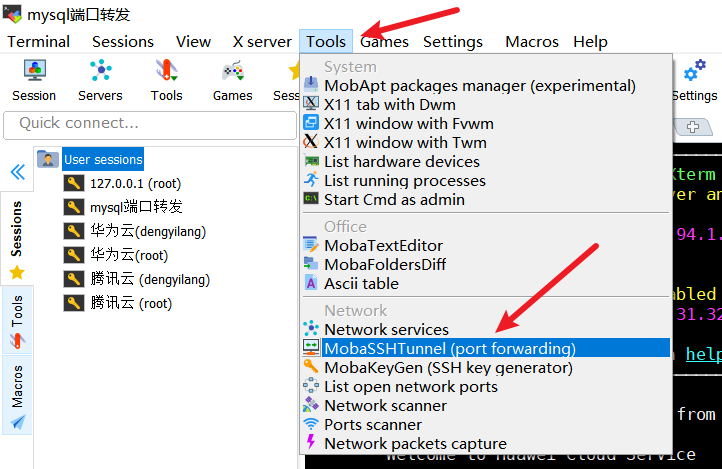The image size is (722, 469).
Task: Open the 127.0.0.1 (root) session
Action: [x=135, y=183]
